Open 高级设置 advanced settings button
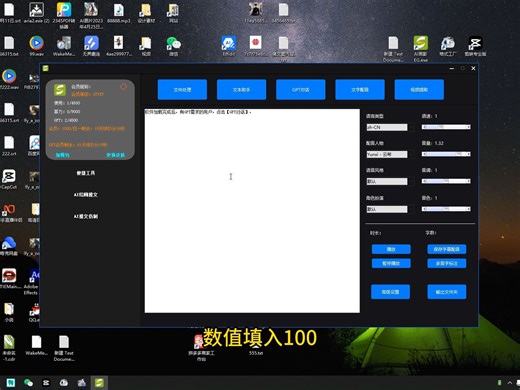Screen dimensions: 520x390 pos(390,292)
